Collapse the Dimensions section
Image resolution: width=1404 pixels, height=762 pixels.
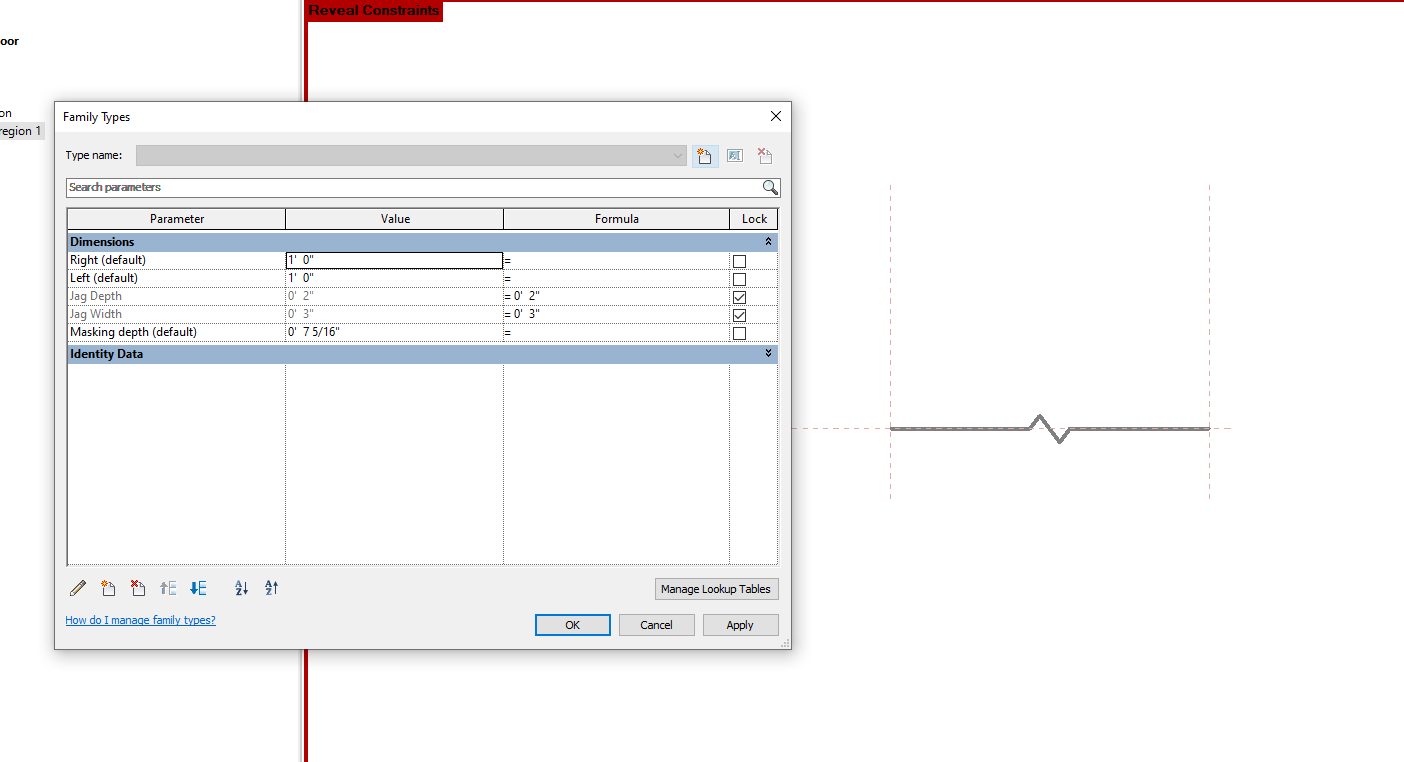tap(767, 241)
